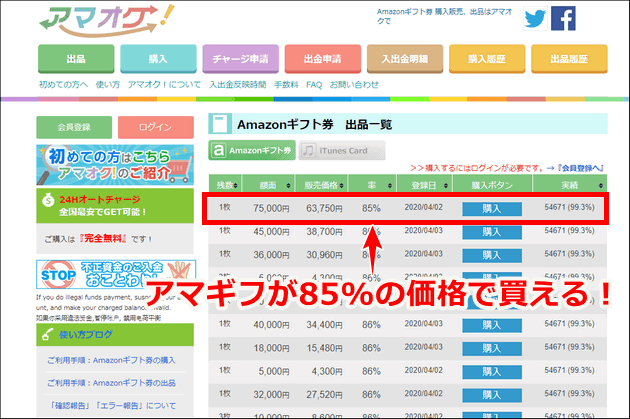
Task: Follow the アマオク！について link
Action: 164,84
